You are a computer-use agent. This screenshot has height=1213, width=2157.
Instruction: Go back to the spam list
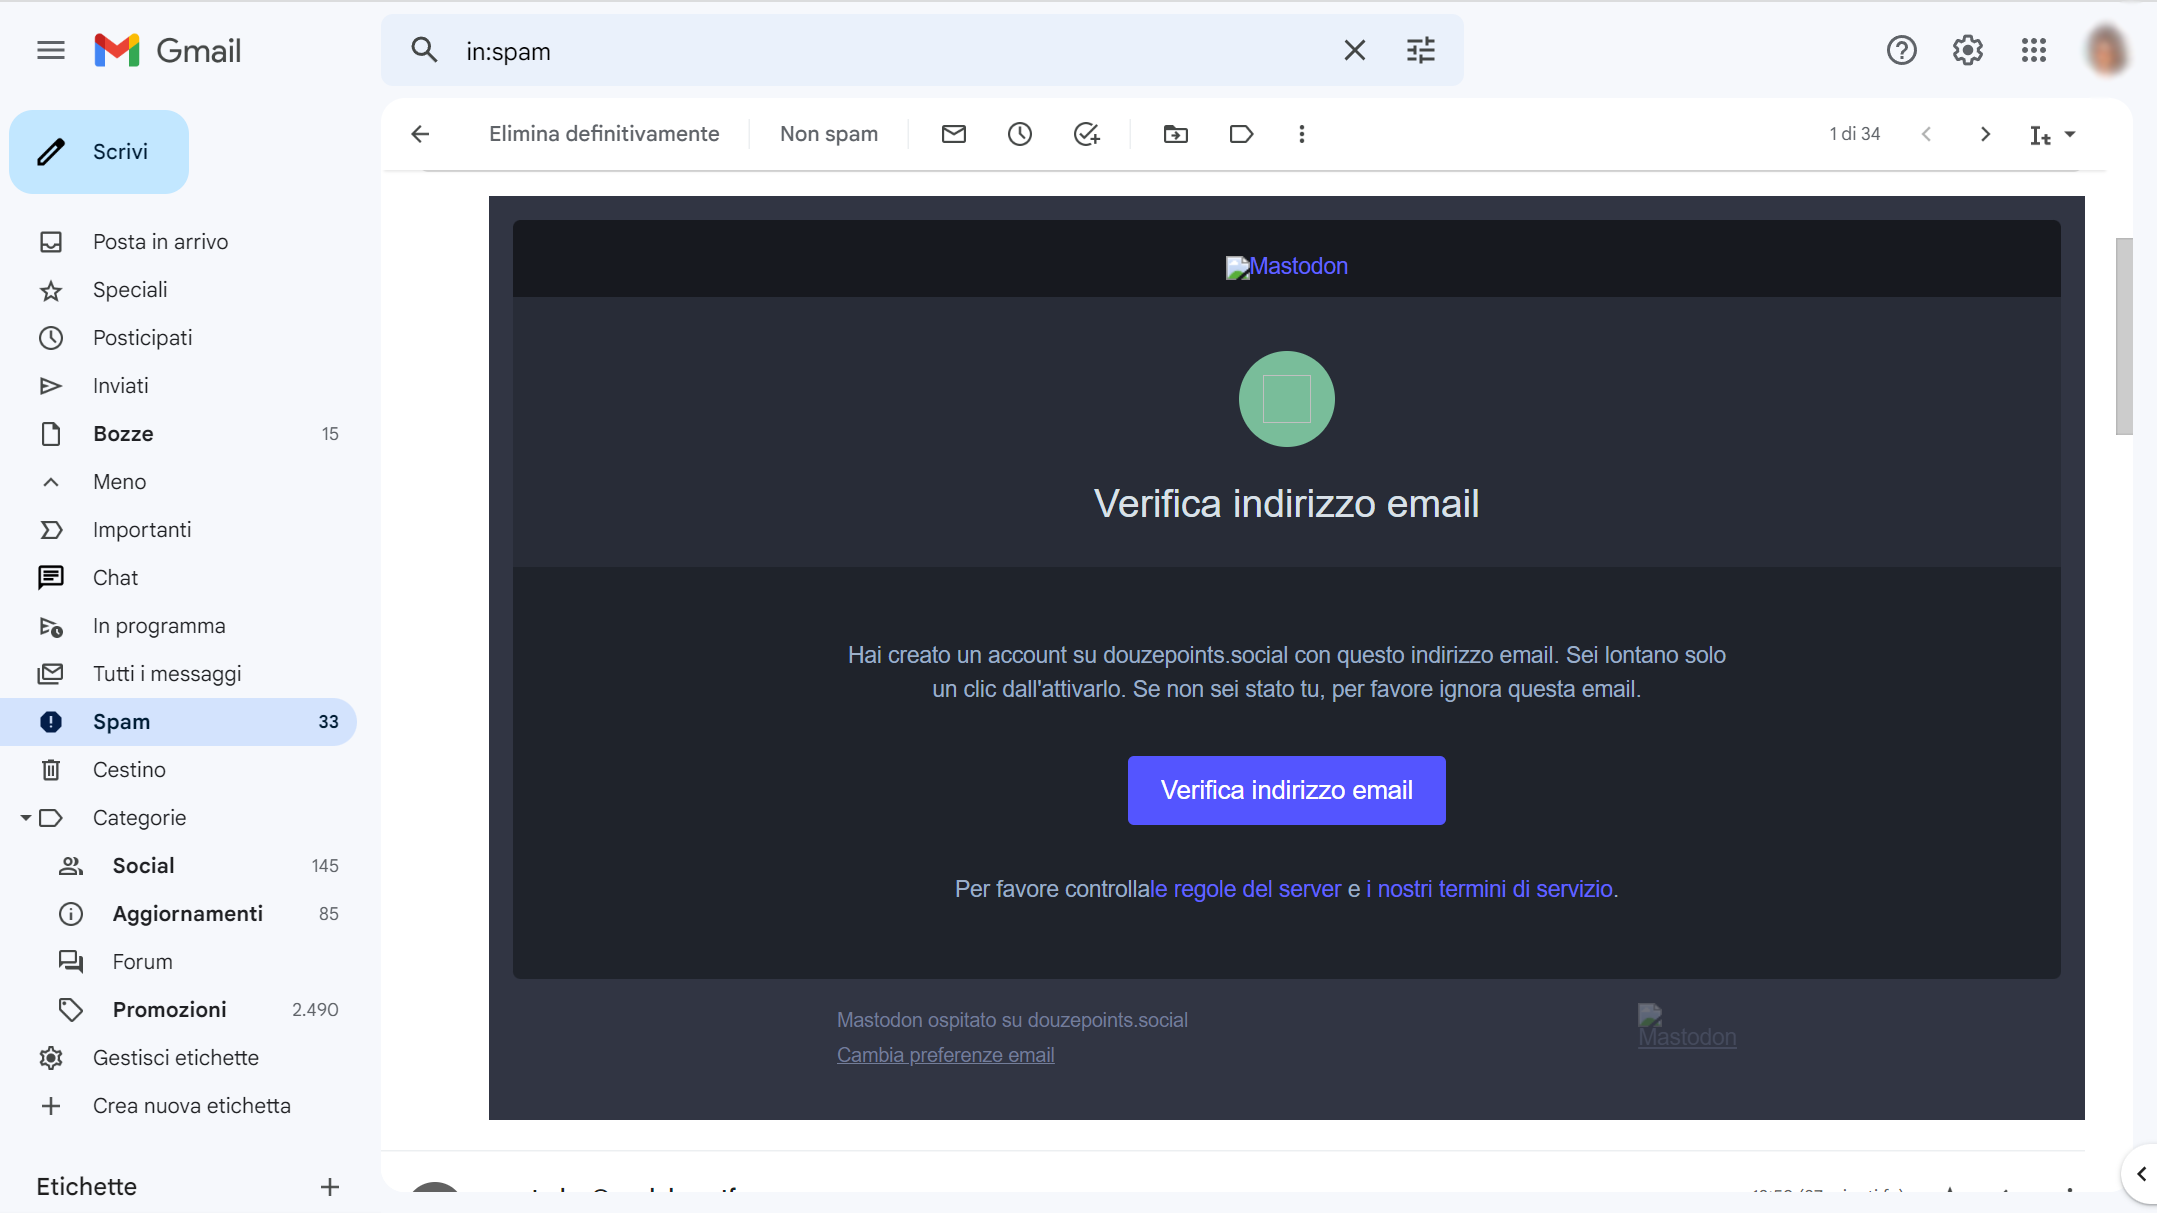tap(420, 133)
